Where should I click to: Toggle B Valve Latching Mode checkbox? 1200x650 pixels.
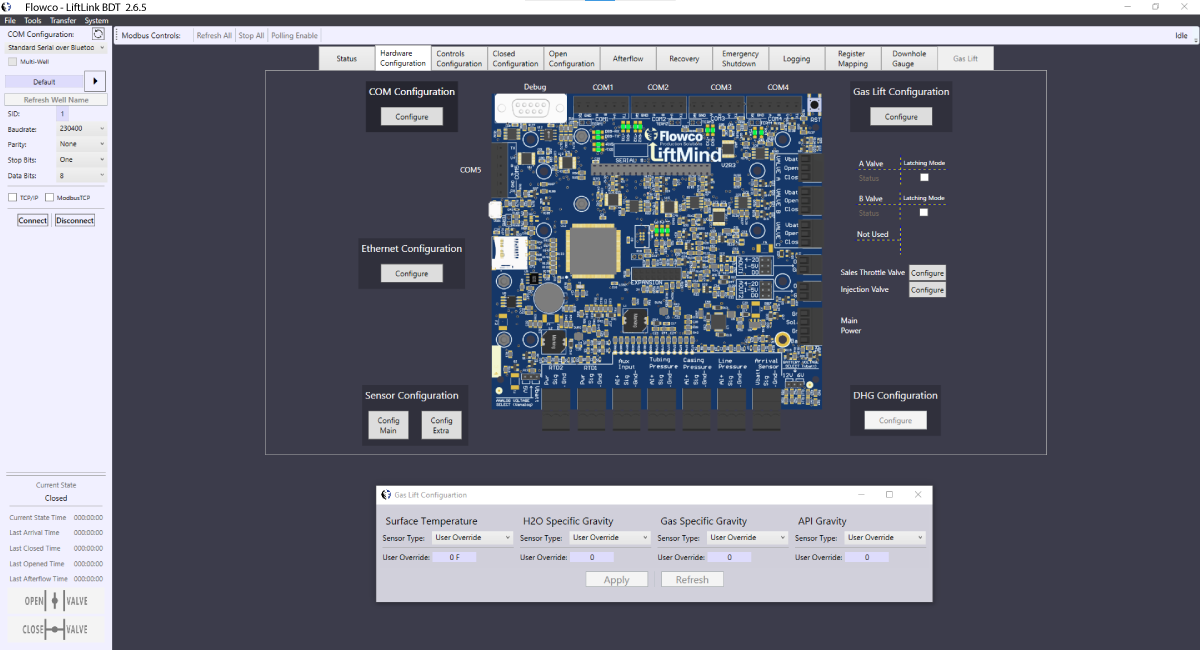point(924,212)
